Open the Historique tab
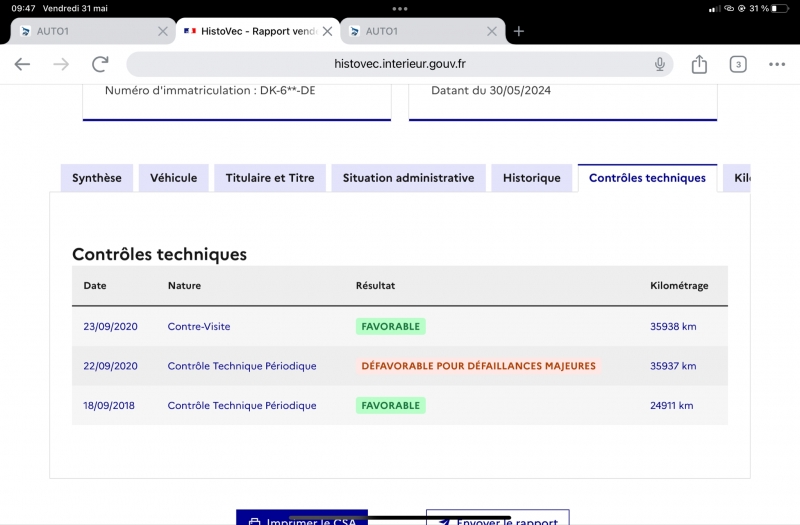The width and height of the screenshot is (800, 525). pos(532,178)
